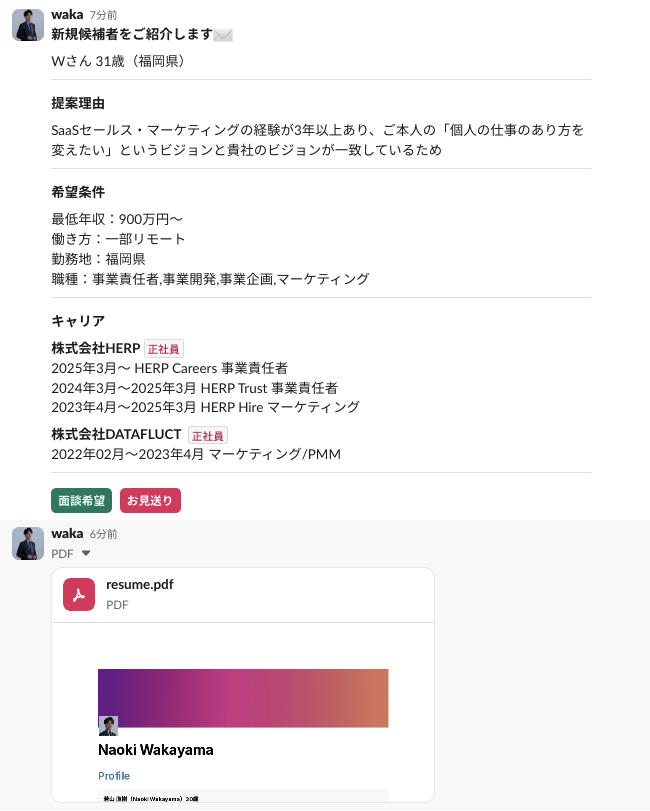650x811 pixels.
Task: Click the Naoki Wakayama heading in preview
Action: (x=156, y=750)
